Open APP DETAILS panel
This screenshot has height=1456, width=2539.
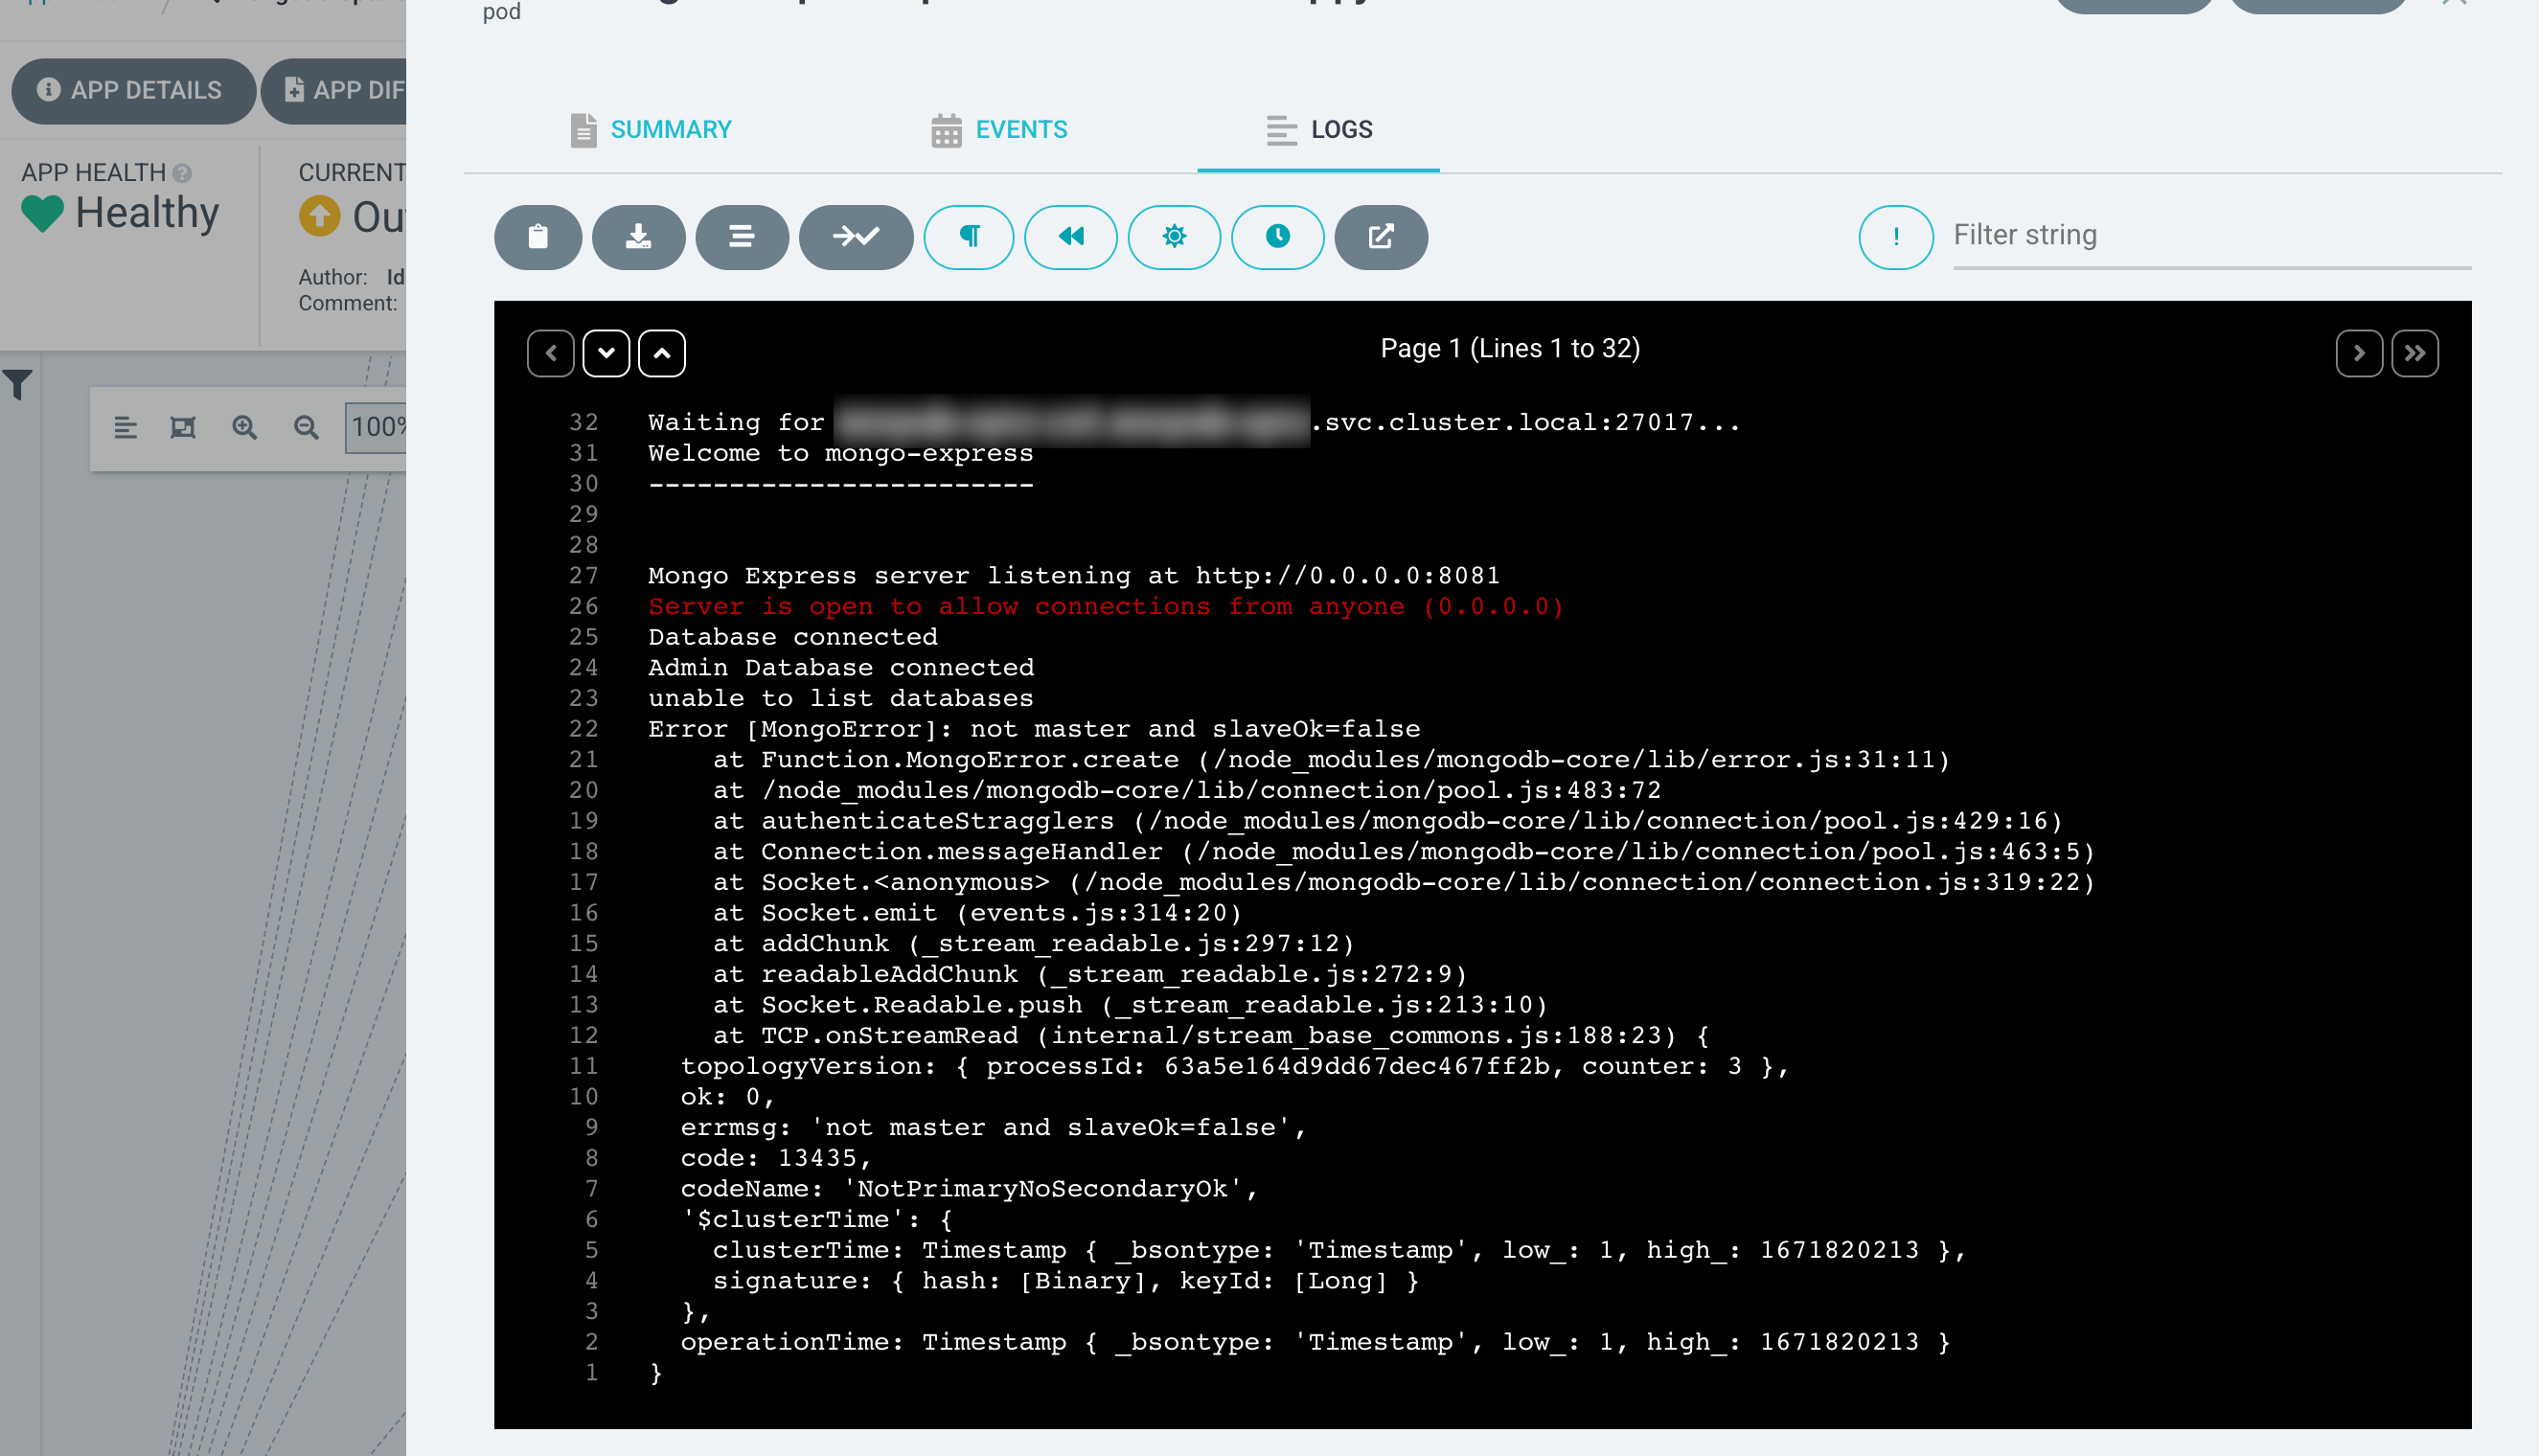[133, 90]
